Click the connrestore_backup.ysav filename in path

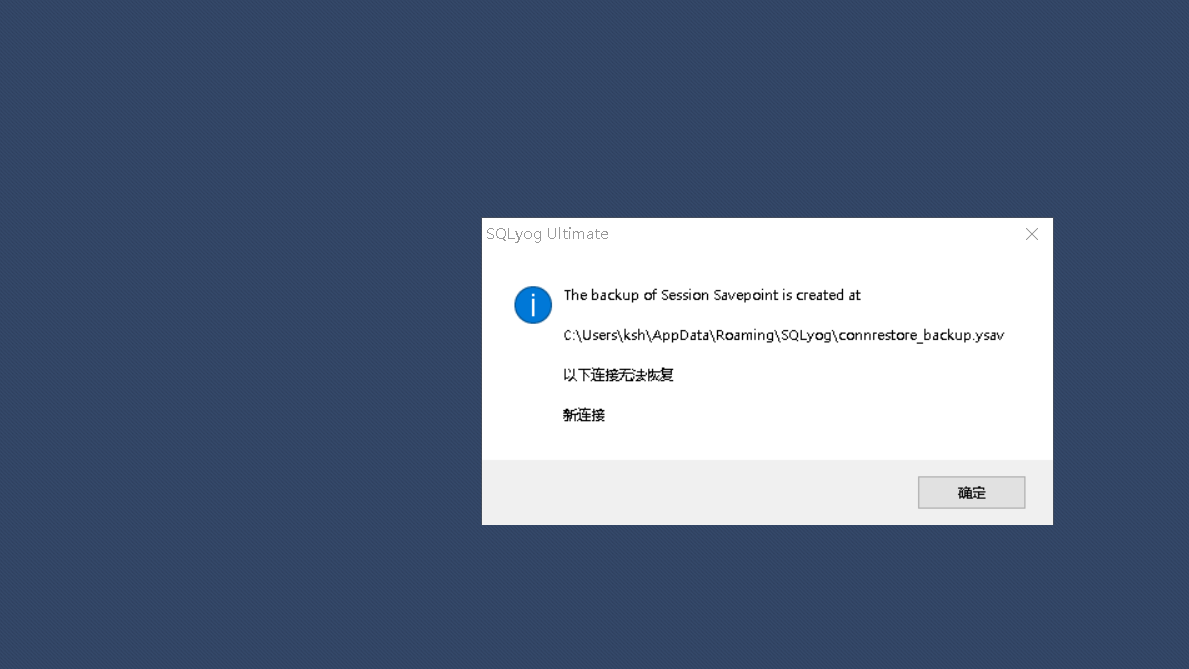(x=921, y=335)
